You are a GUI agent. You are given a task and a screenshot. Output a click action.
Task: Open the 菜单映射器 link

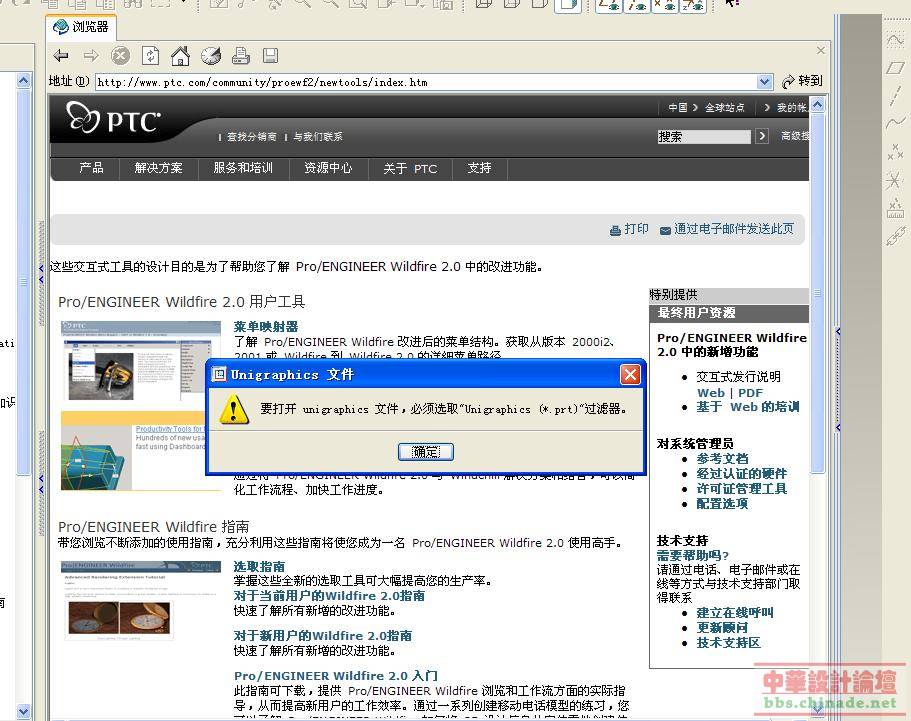click(x=266, y=327)
